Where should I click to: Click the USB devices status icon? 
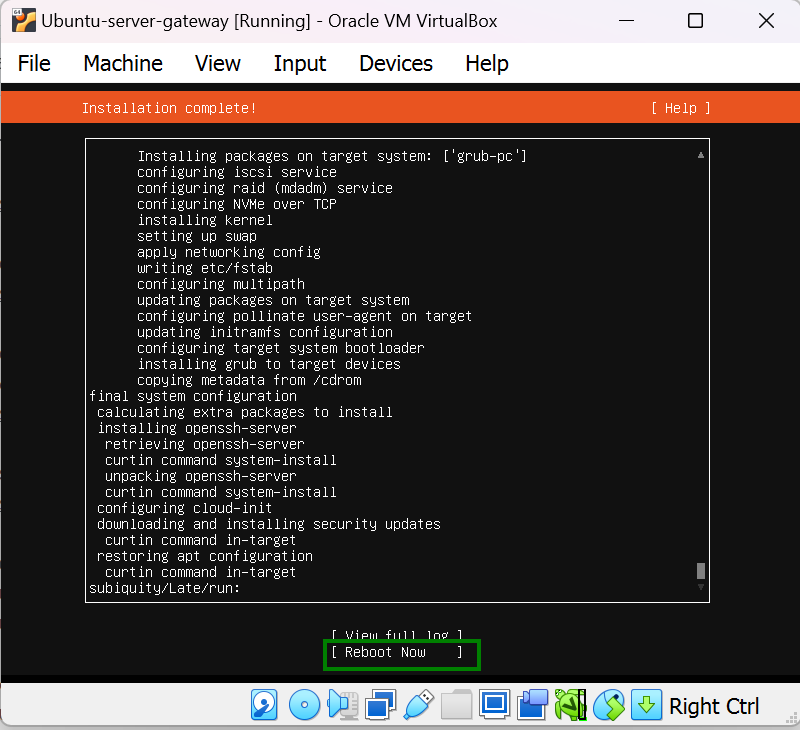click(418, 705)
